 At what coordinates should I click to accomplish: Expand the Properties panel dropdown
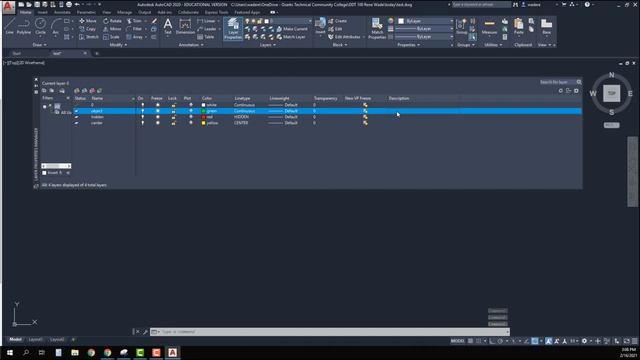tap(408, 45)
